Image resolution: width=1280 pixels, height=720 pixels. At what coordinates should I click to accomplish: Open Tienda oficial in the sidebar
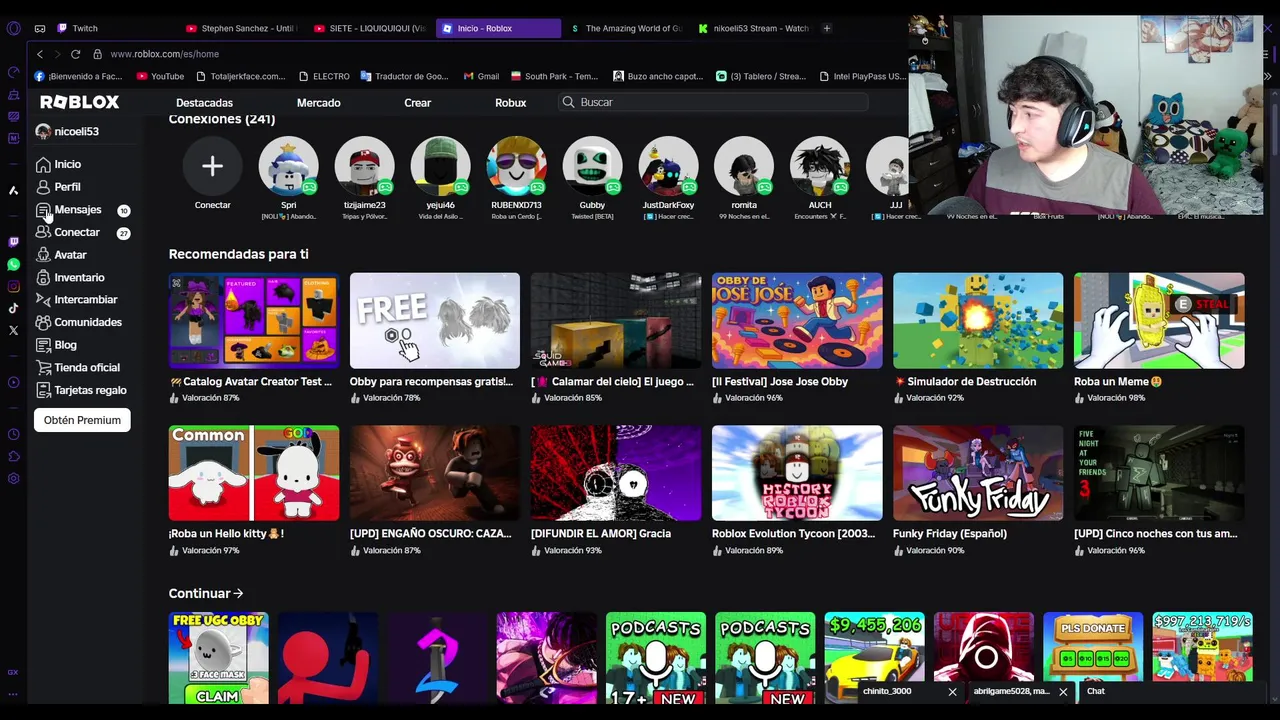click(x=78, y=368)
